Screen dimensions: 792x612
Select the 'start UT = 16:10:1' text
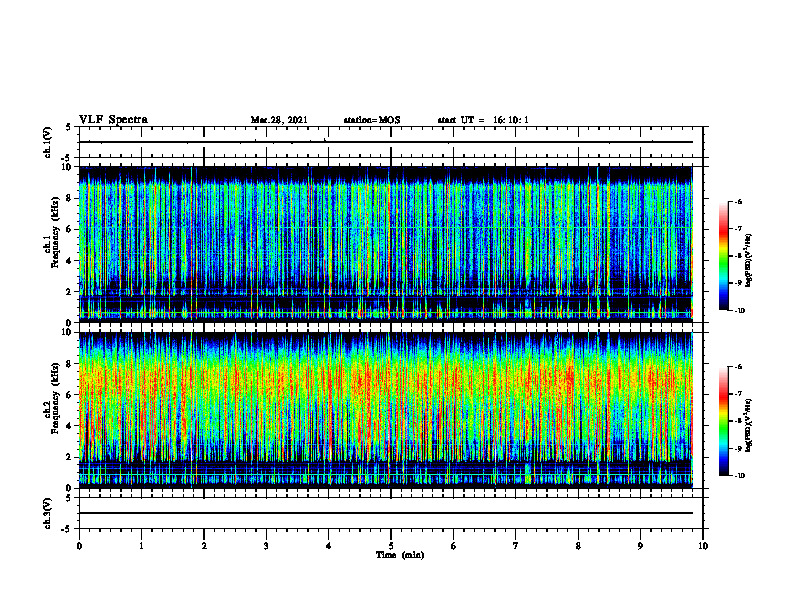[x=483, y=120]
